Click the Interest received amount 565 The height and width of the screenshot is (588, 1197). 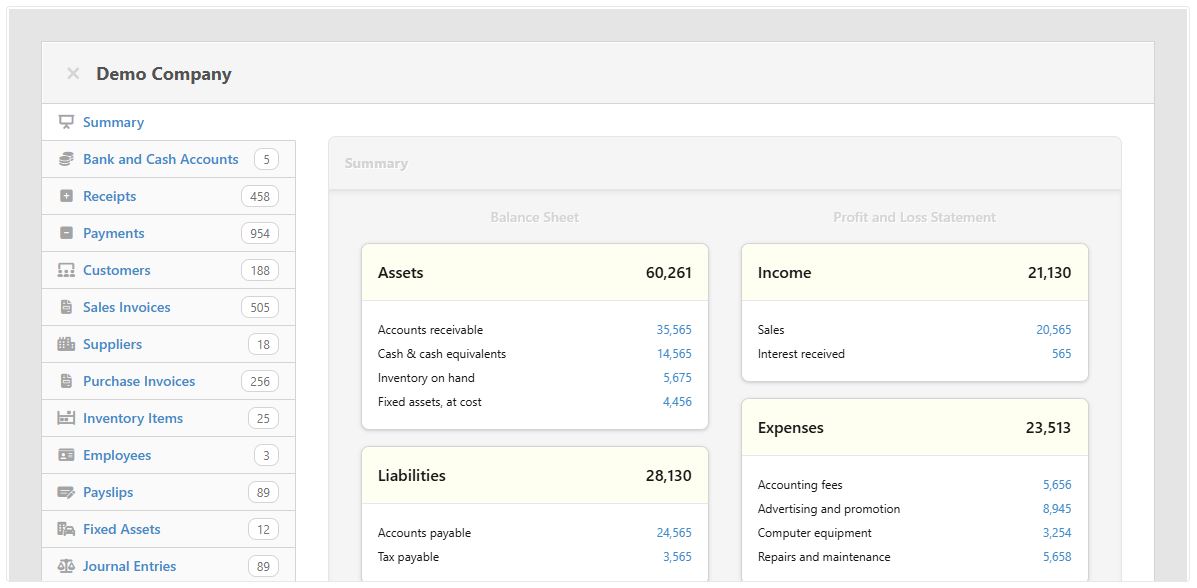coord(1062,353)
